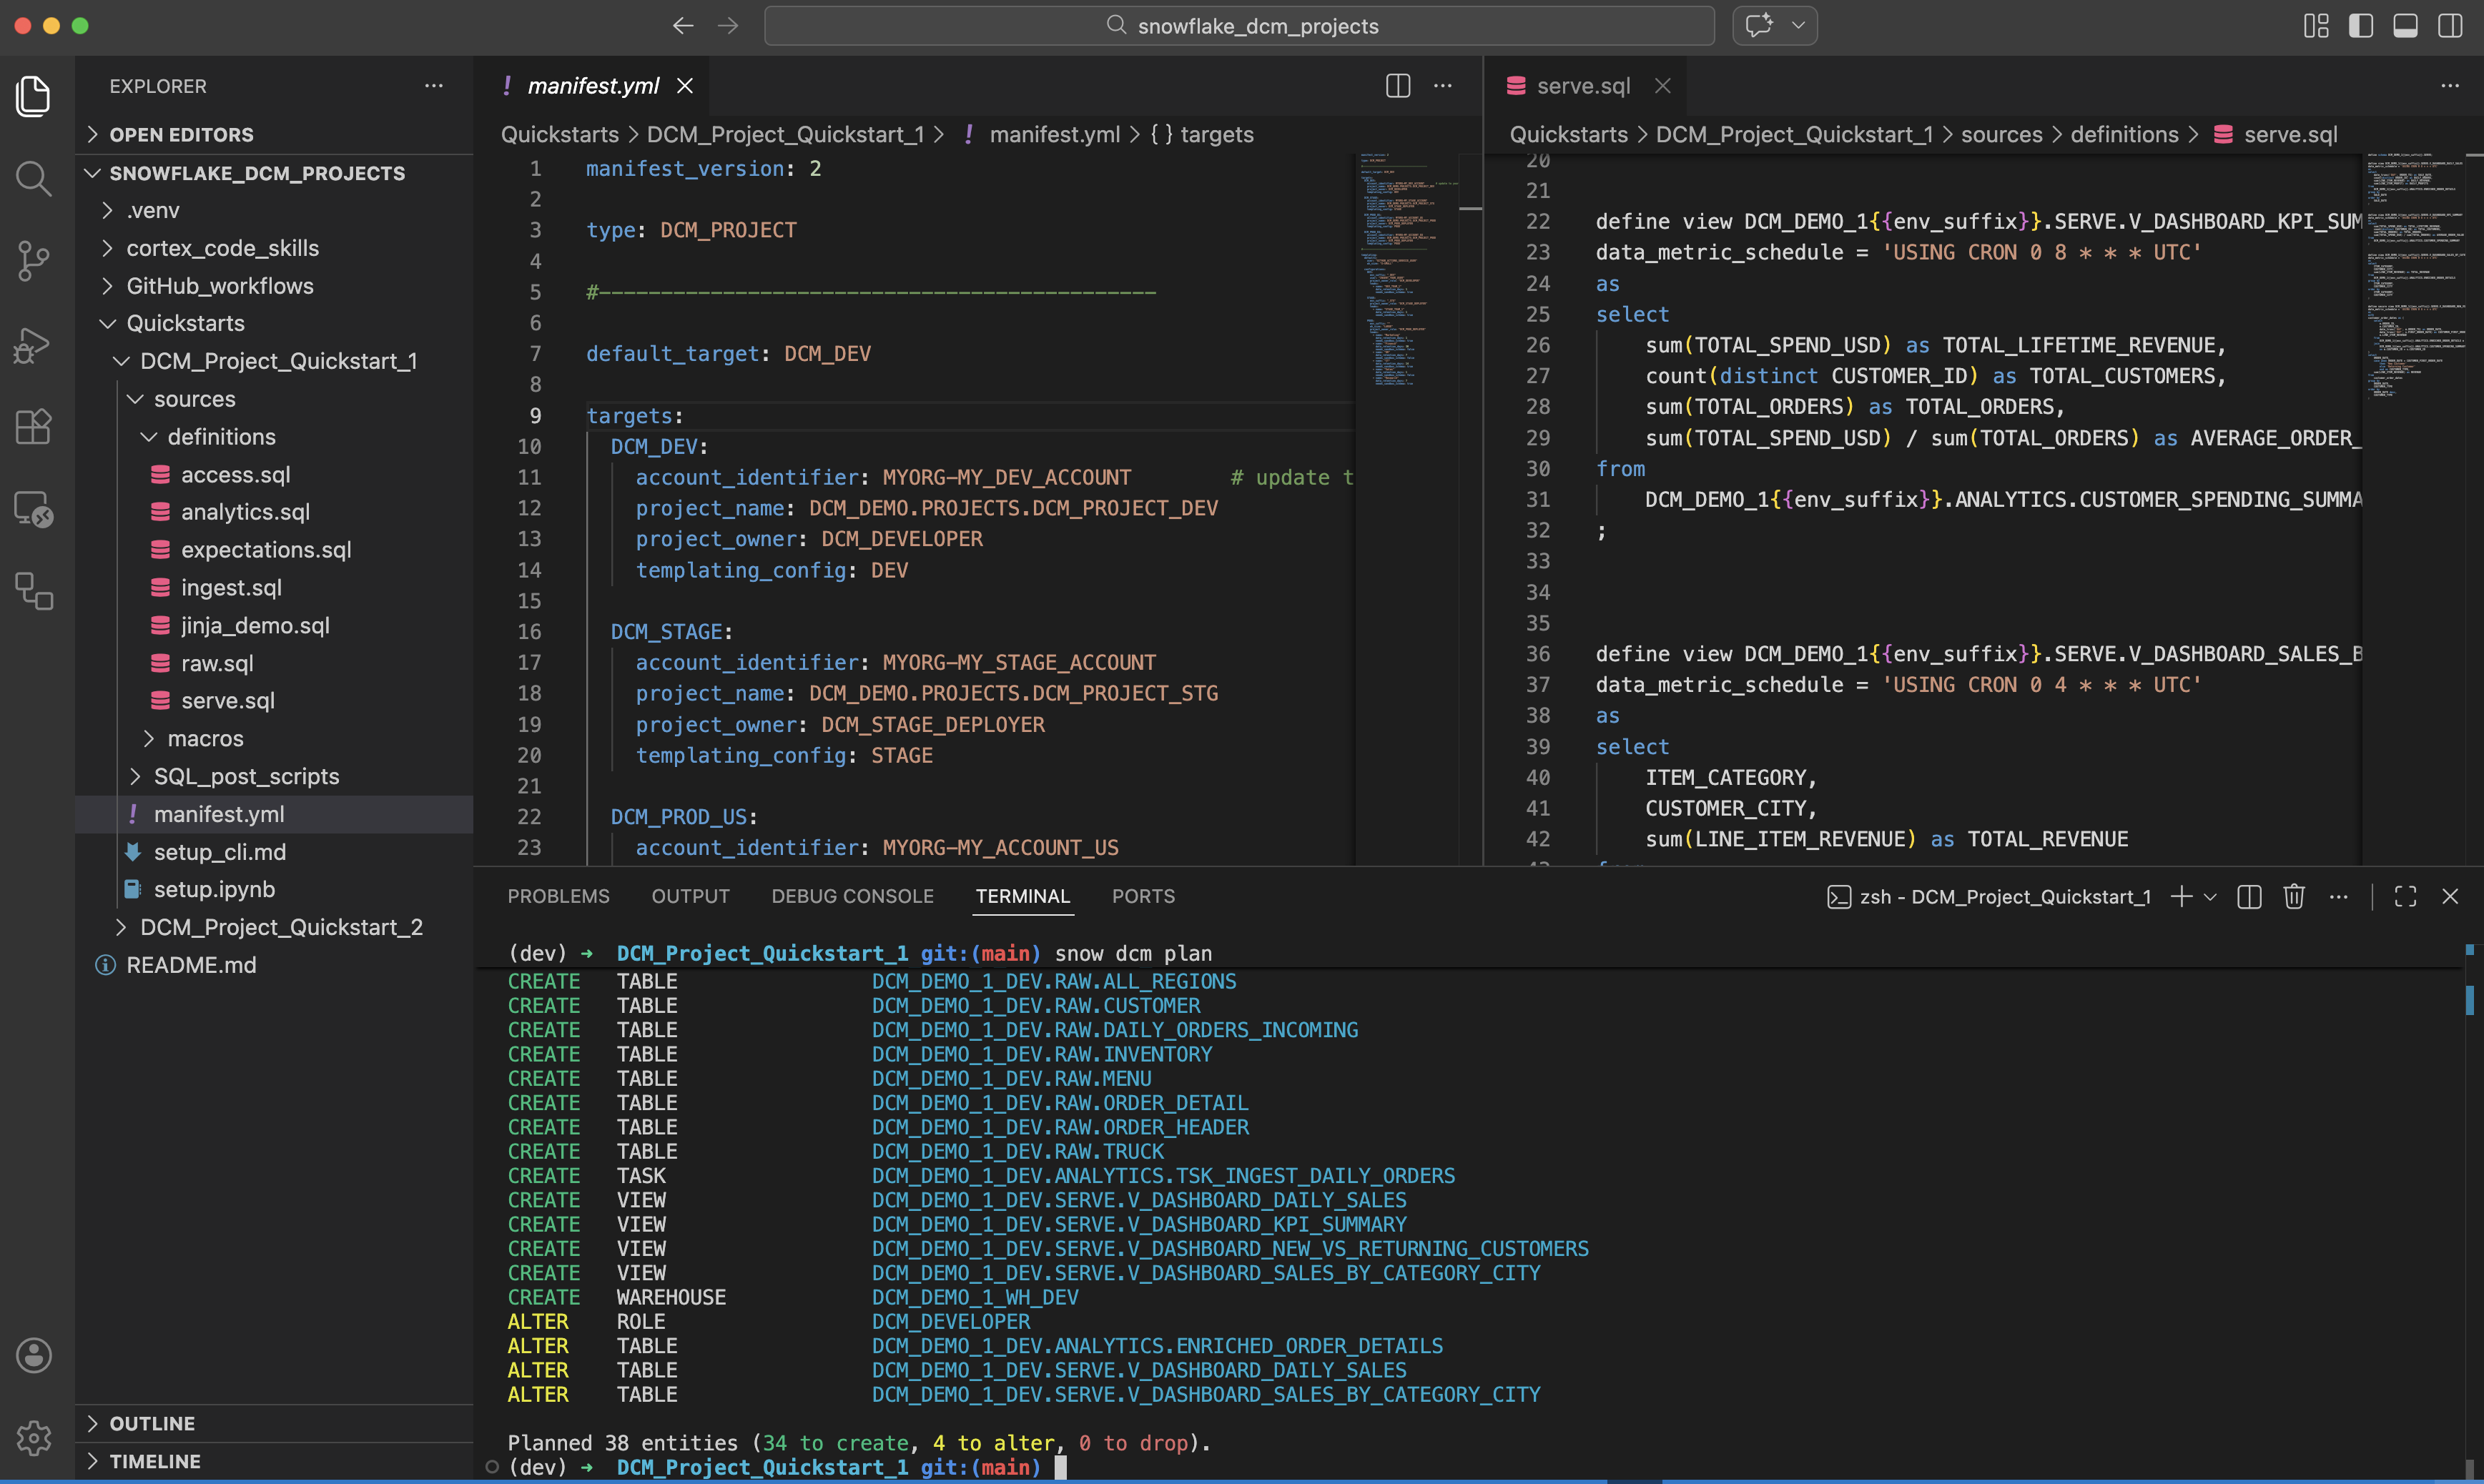Toggle primary side bar visibility
The width and height of the screenshot is (2484, 1484).
[2361, 26]
